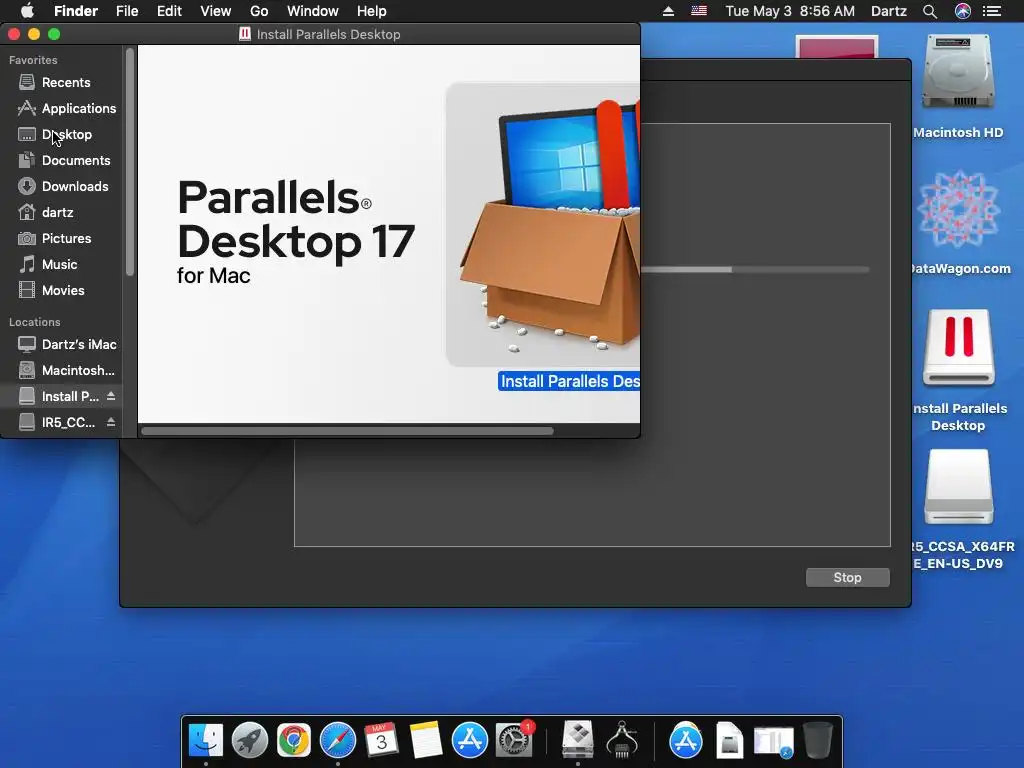
Task: Click the Parallels proxy icon in the title bar
Action: 245,34
